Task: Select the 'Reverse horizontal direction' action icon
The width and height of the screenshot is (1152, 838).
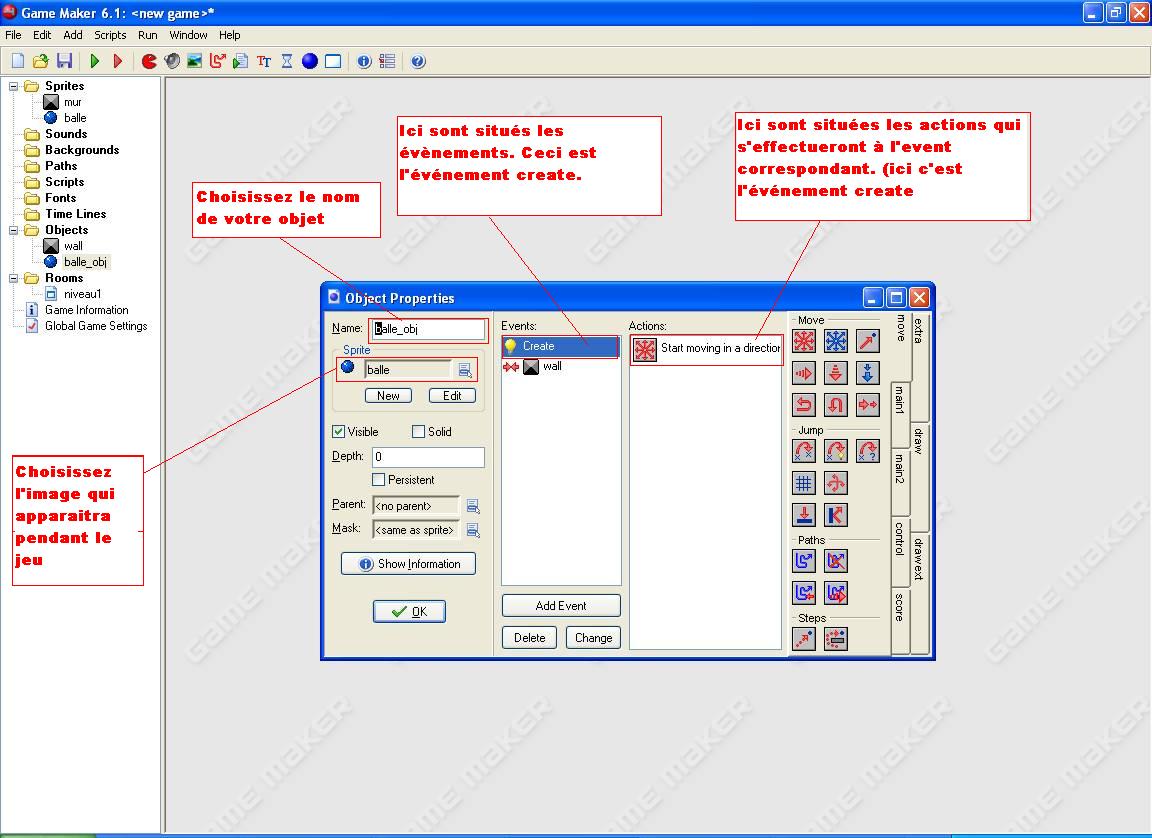Action: [x=804, y=405]
